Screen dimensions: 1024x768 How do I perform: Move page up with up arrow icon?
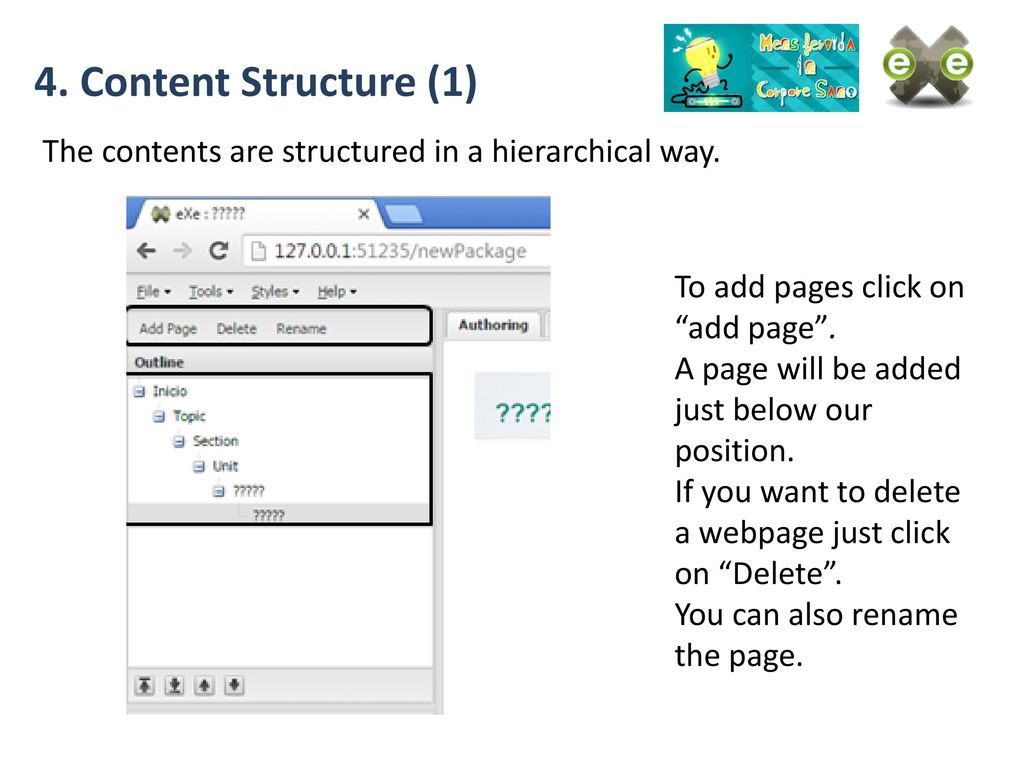pos(204,685)
